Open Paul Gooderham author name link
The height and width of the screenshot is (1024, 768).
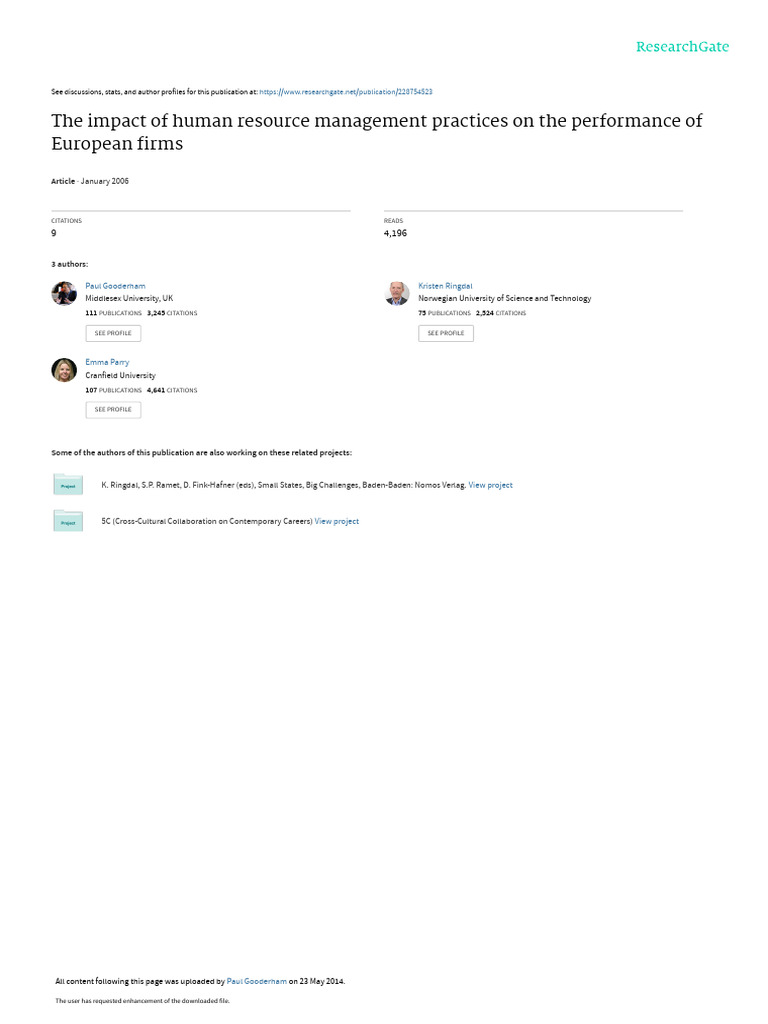point(115,286)
